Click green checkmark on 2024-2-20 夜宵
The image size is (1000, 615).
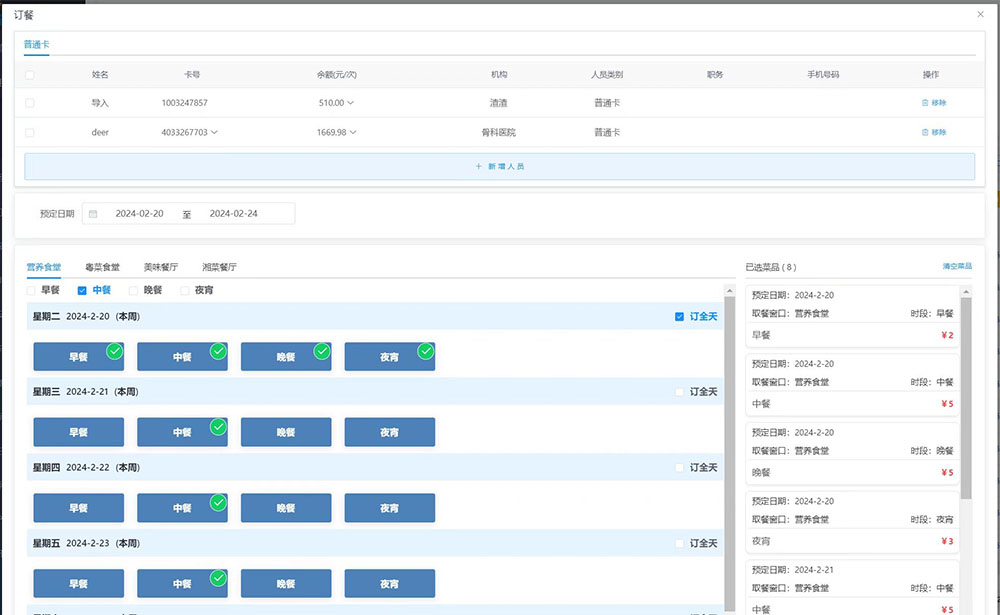[x=426, y=351]
